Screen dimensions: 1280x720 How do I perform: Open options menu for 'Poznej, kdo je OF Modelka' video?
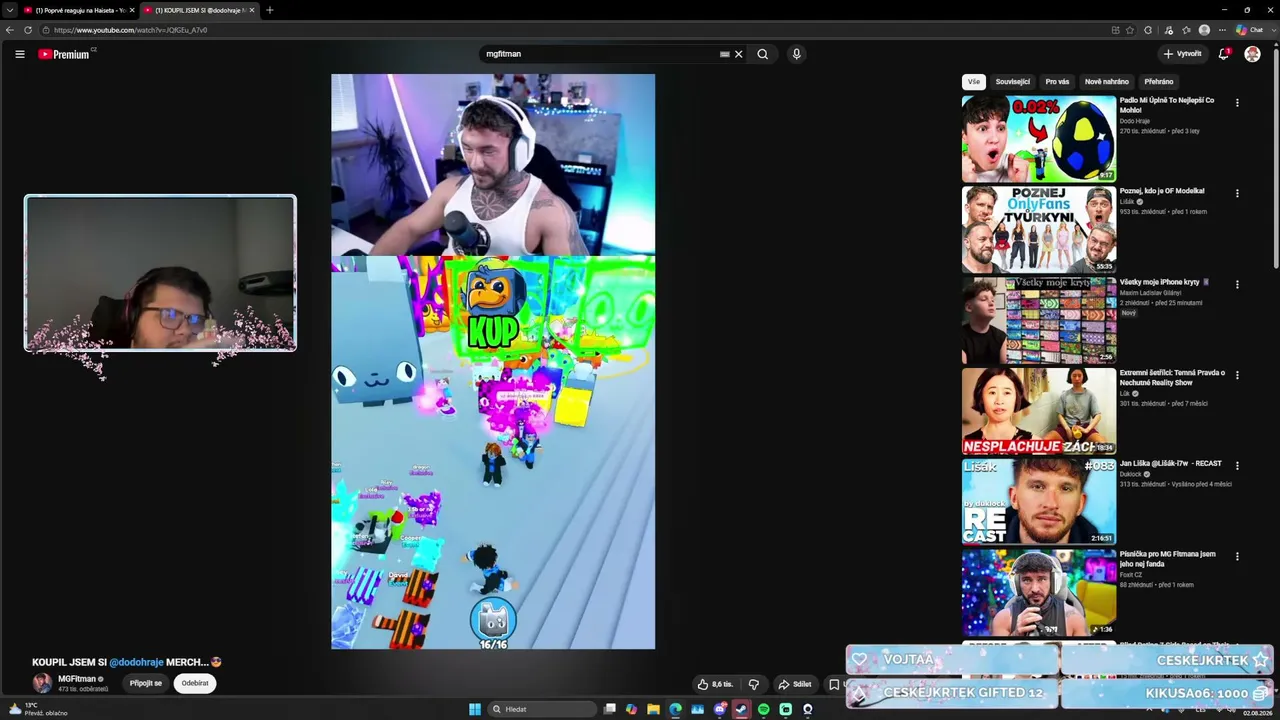[x=1237, y=194]
